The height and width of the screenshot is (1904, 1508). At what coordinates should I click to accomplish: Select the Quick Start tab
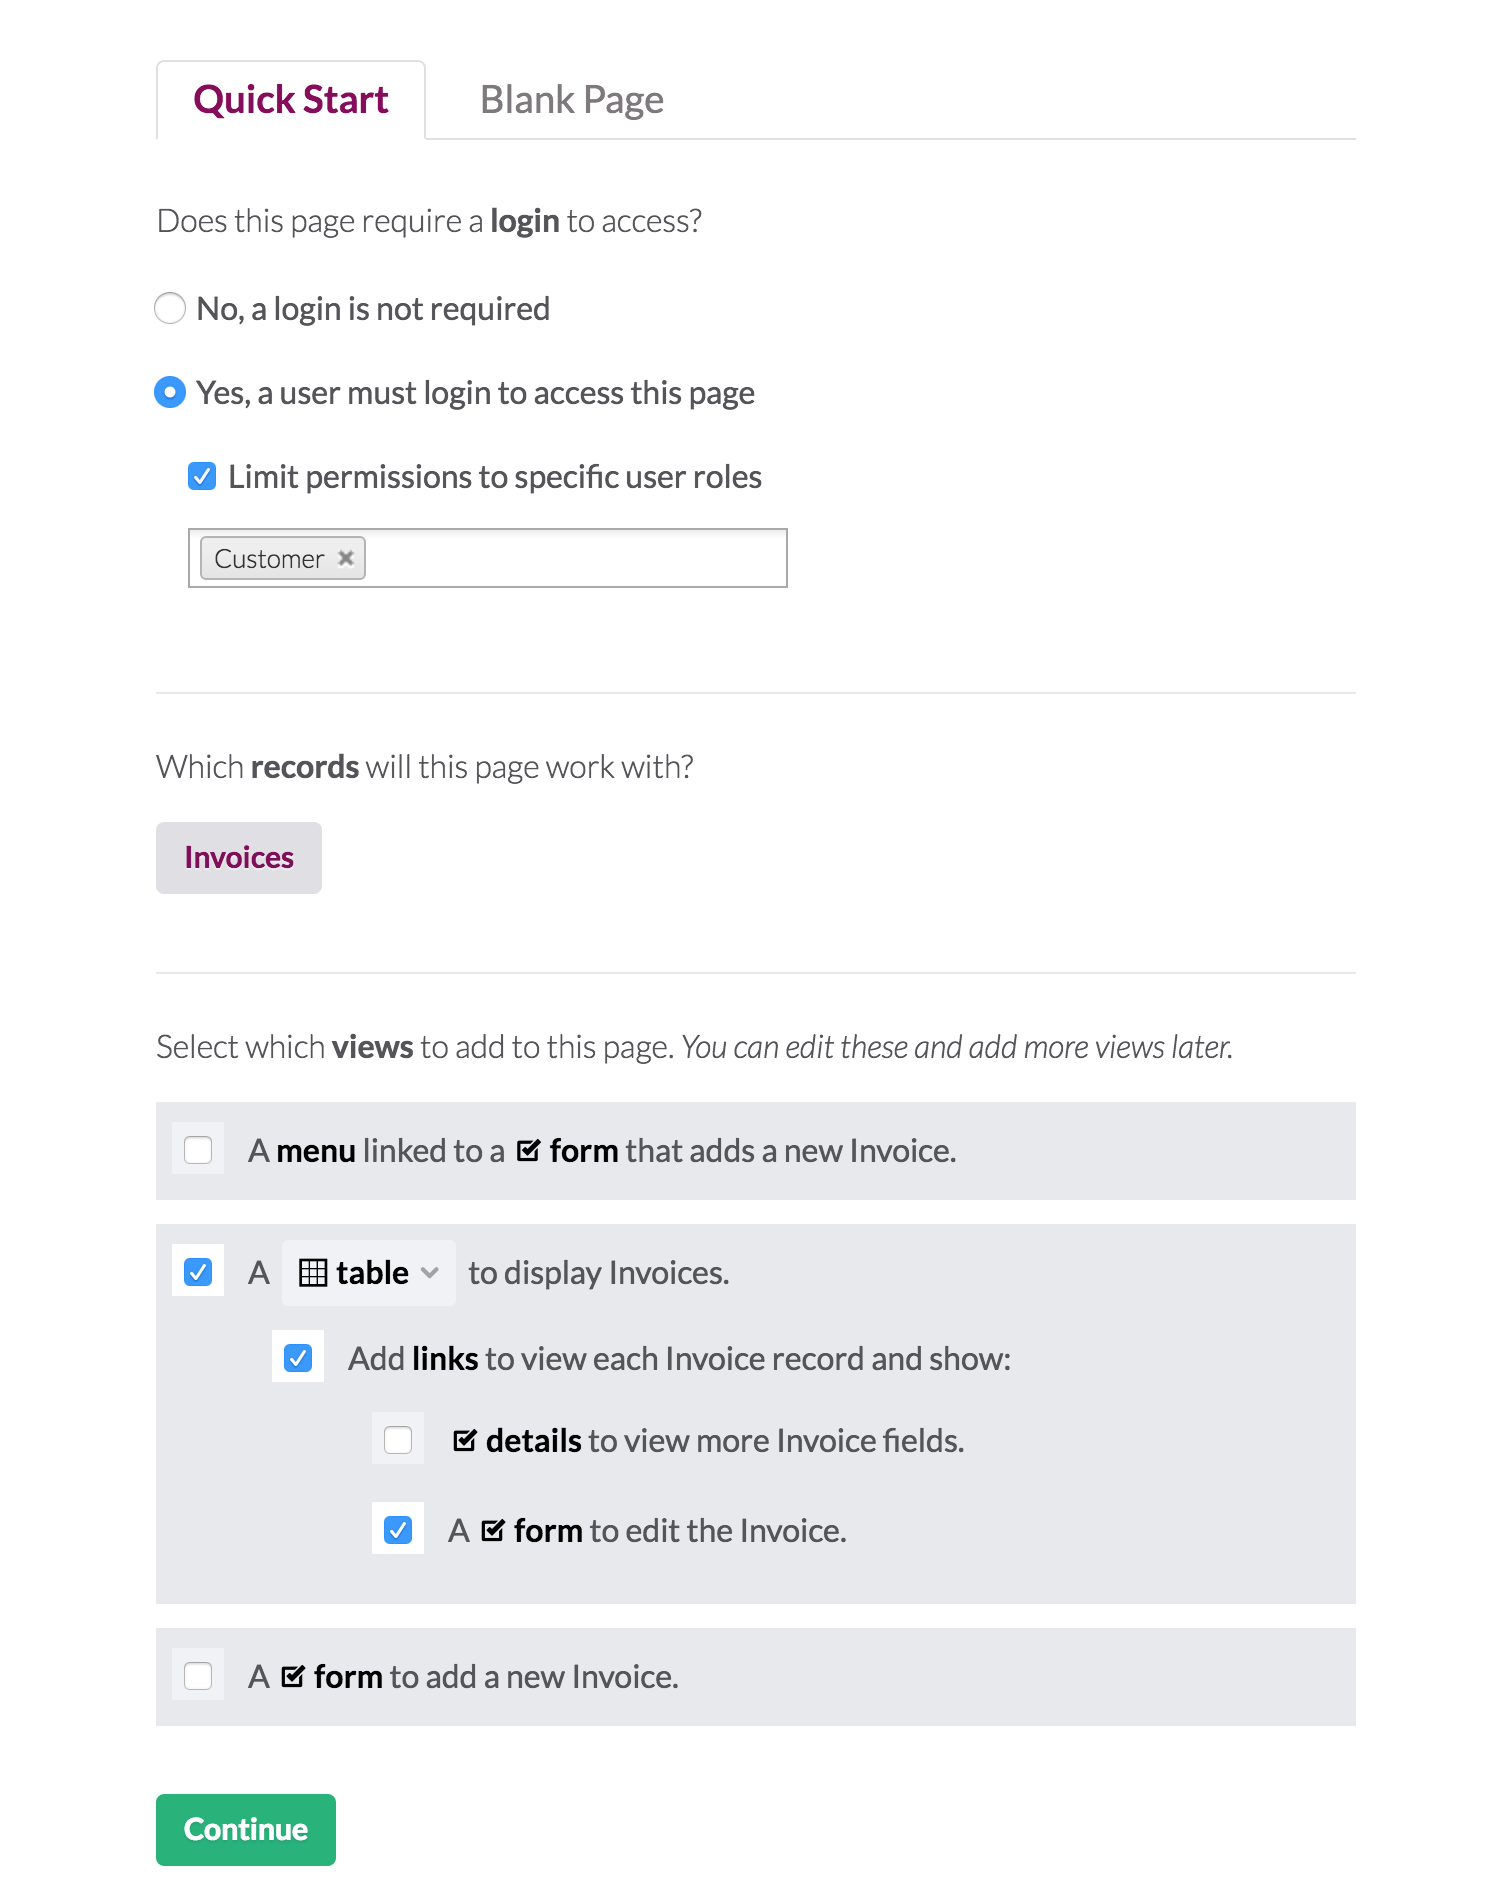291,100
